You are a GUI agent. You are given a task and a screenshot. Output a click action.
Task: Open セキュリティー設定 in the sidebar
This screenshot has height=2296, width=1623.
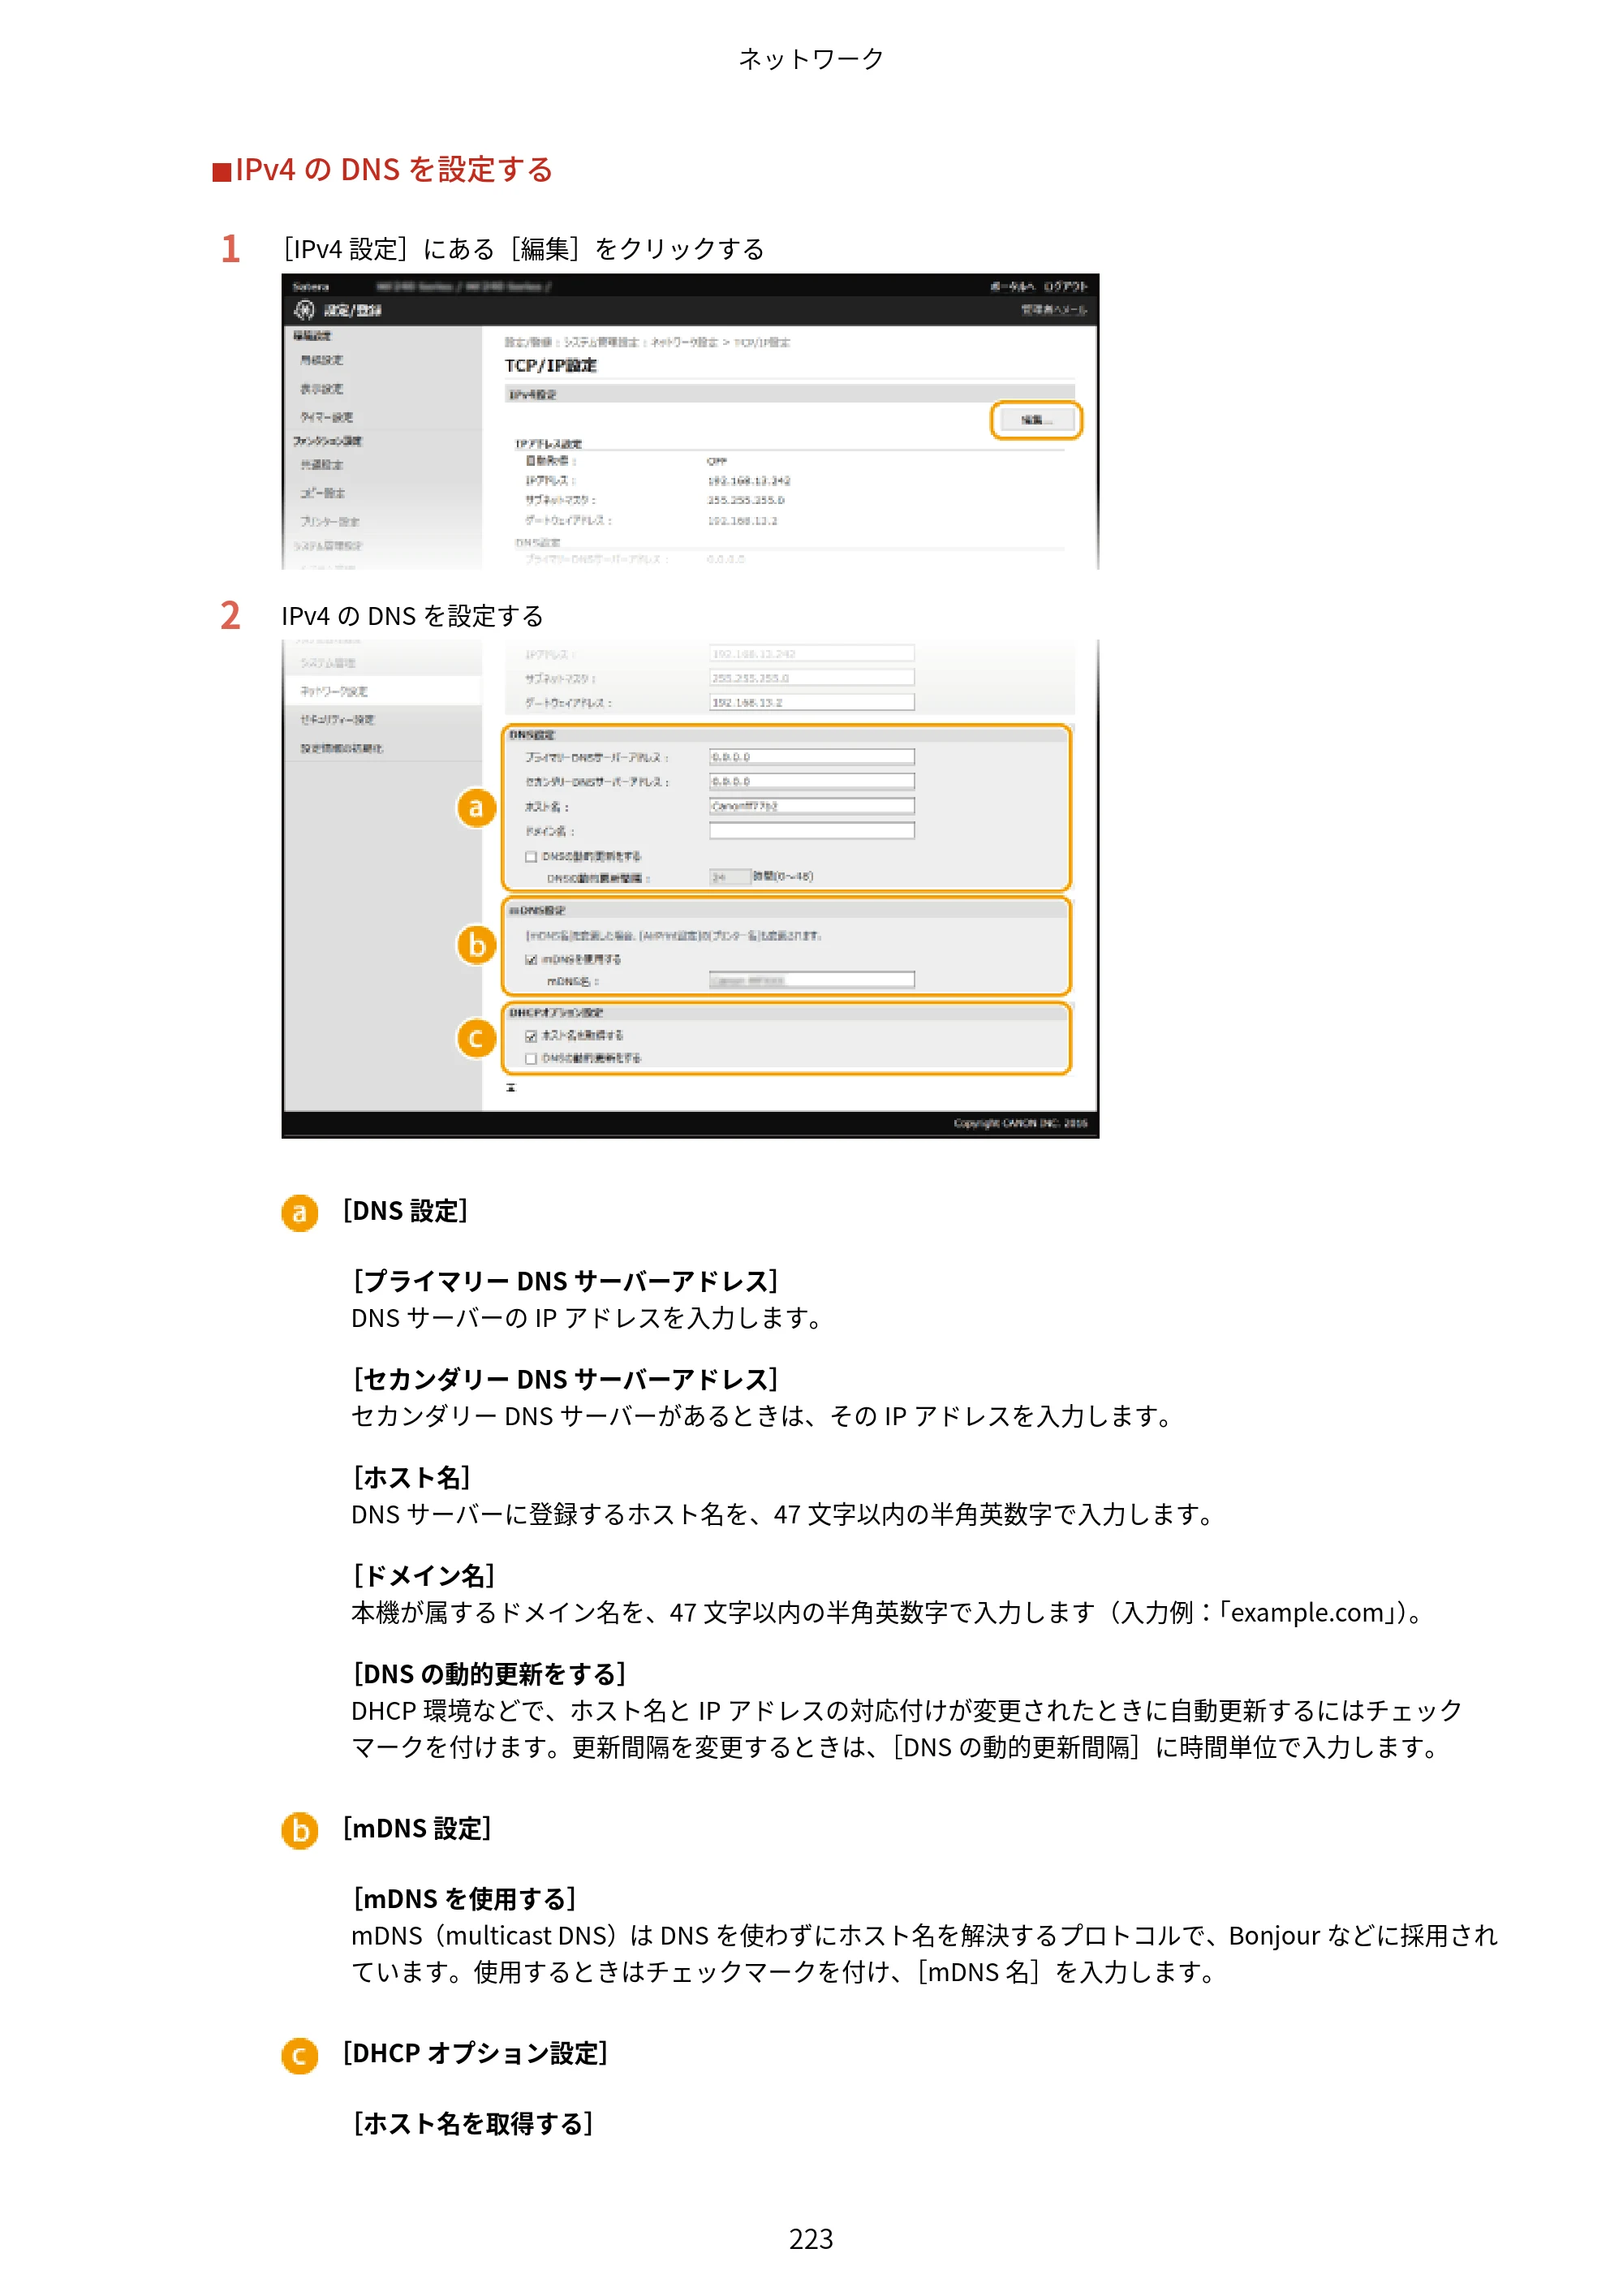(337, 720)
